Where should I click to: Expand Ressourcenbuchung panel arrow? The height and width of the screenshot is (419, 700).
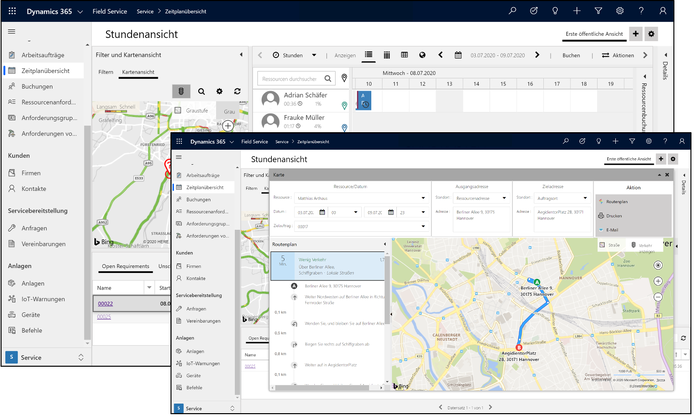tap(644, 76)
